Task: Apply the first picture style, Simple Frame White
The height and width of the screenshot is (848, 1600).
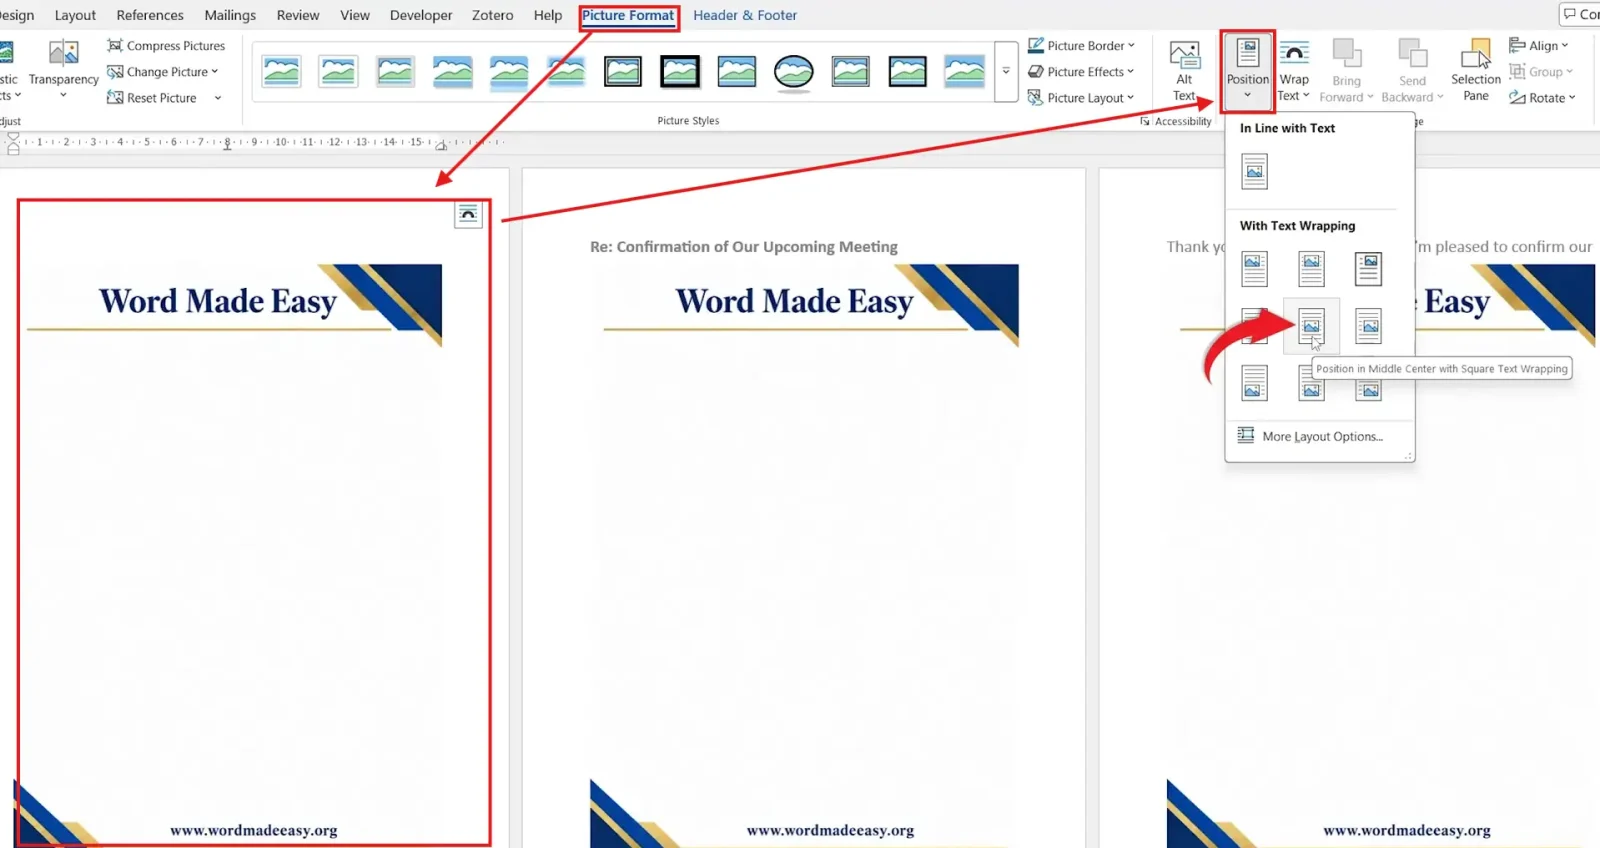Action: click(x=281, y=72)
